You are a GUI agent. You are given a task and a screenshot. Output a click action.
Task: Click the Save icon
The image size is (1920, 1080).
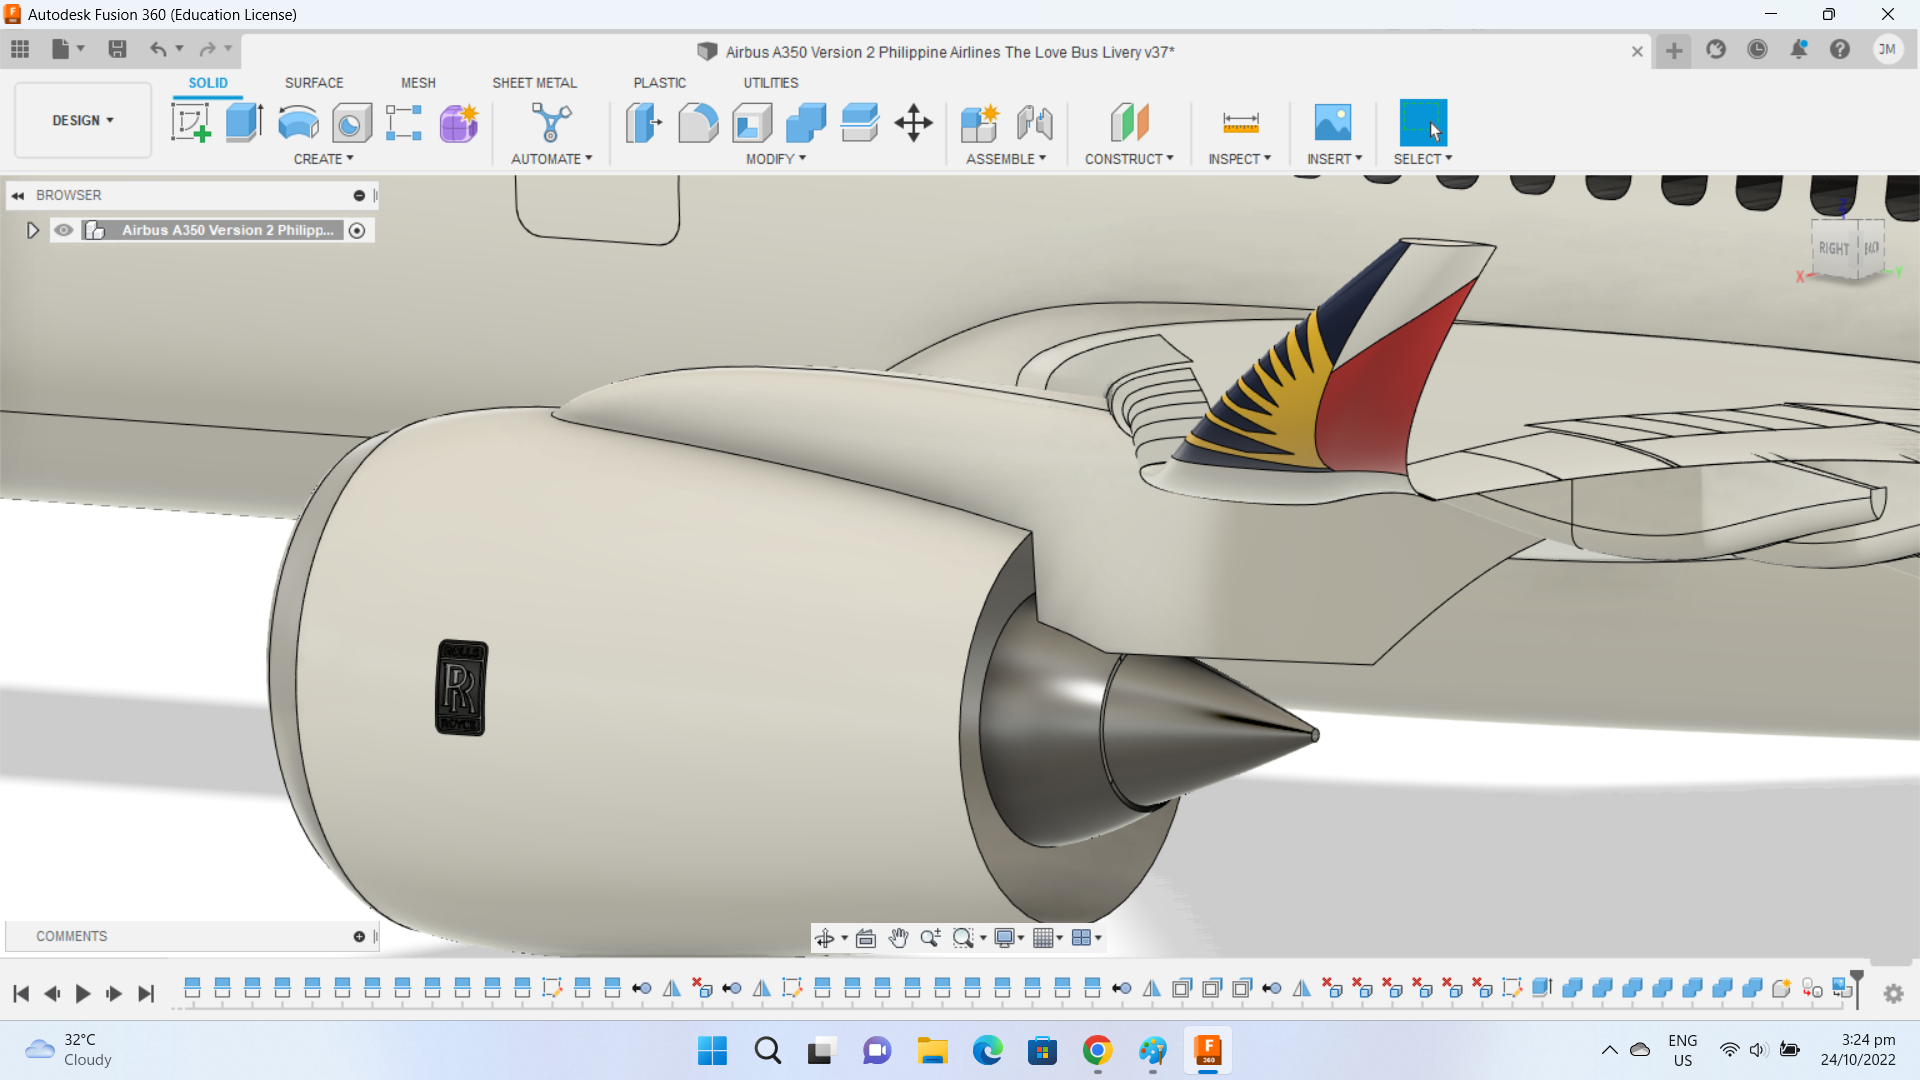click(x=117, y=49)
